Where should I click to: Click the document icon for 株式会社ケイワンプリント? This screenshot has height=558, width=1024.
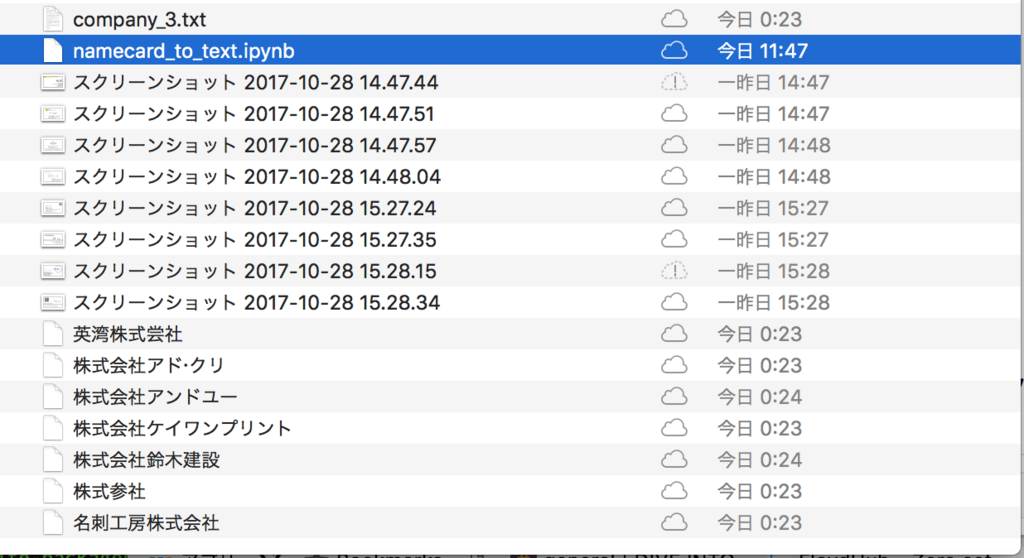point(53,428)
